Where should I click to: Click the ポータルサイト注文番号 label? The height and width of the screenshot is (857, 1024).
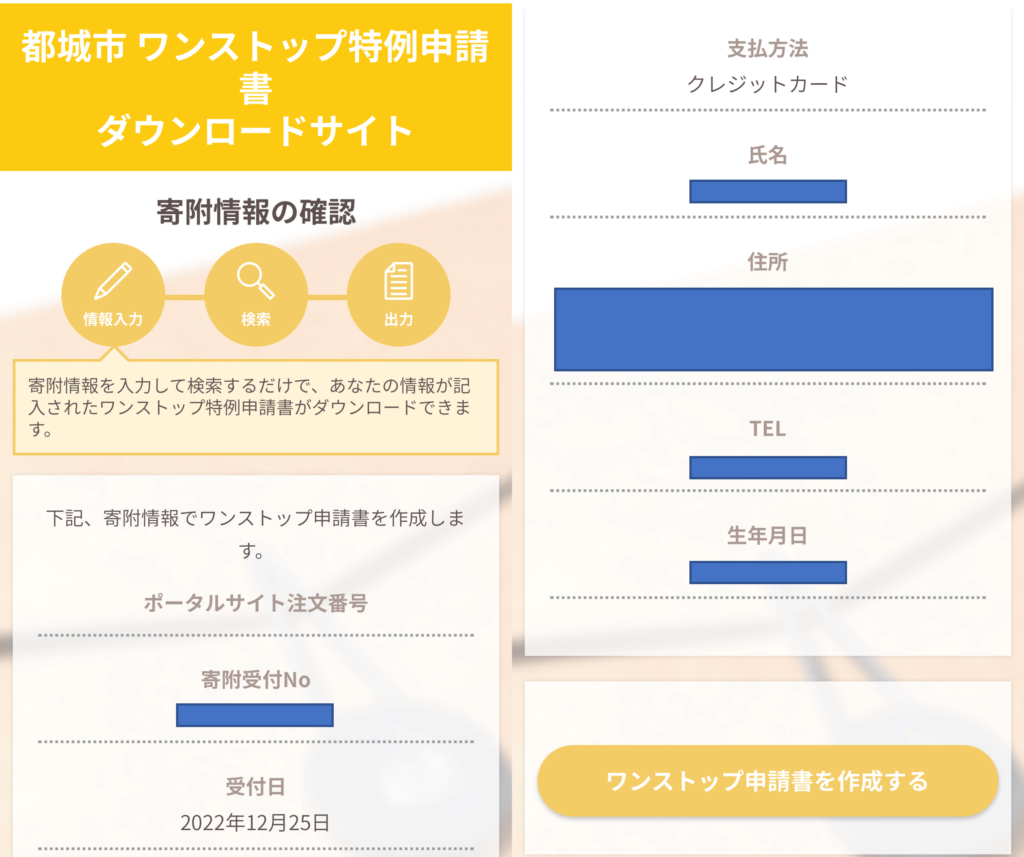(255, 602)
